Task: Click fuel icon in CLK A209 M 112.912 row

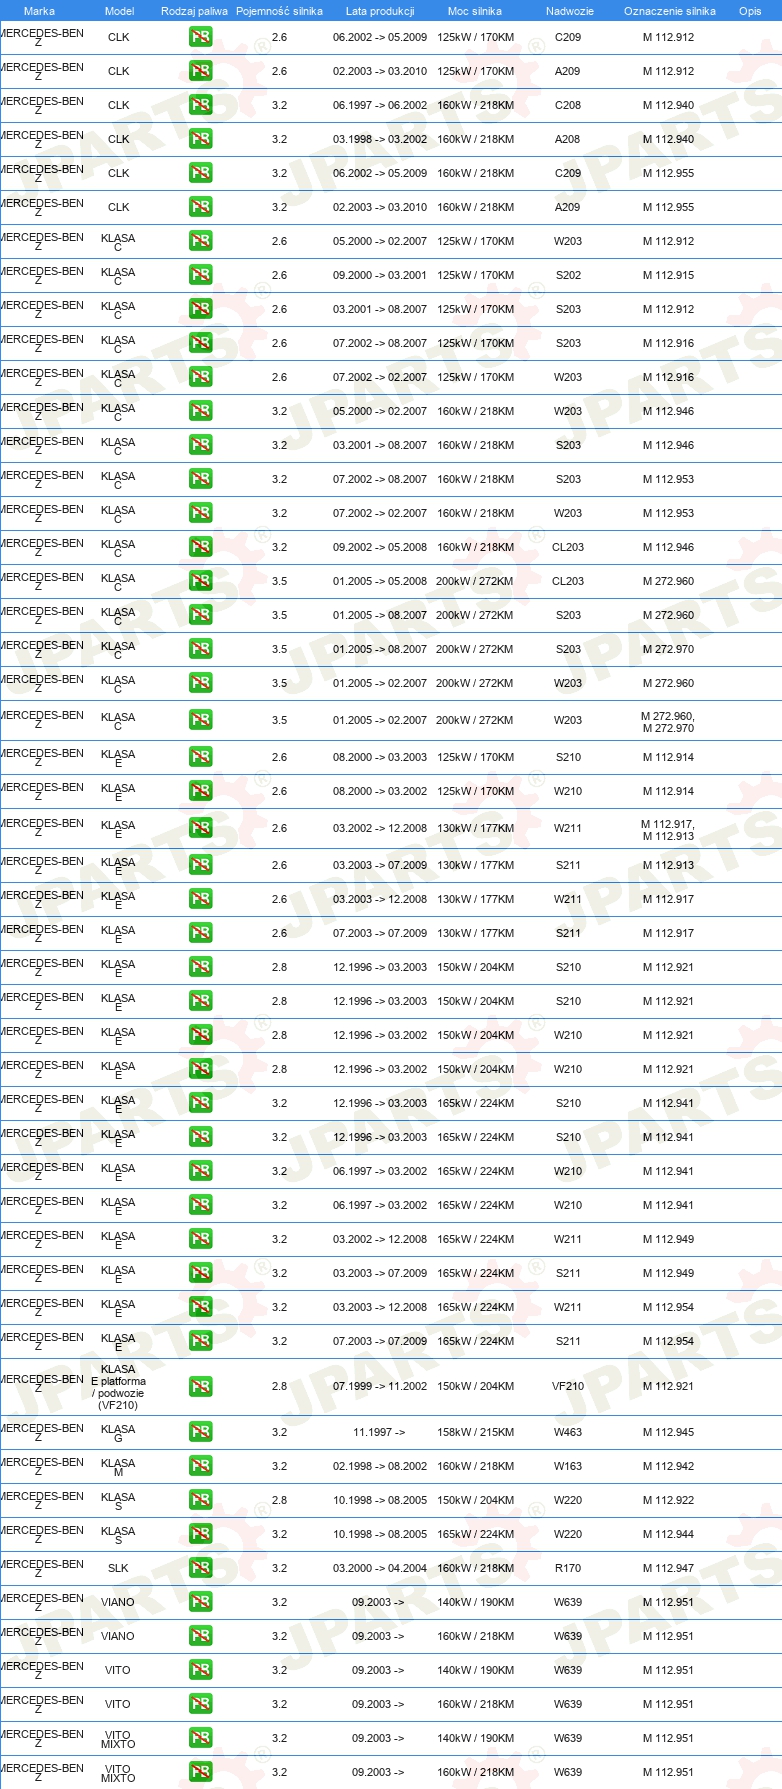Action: coord(201,71)
